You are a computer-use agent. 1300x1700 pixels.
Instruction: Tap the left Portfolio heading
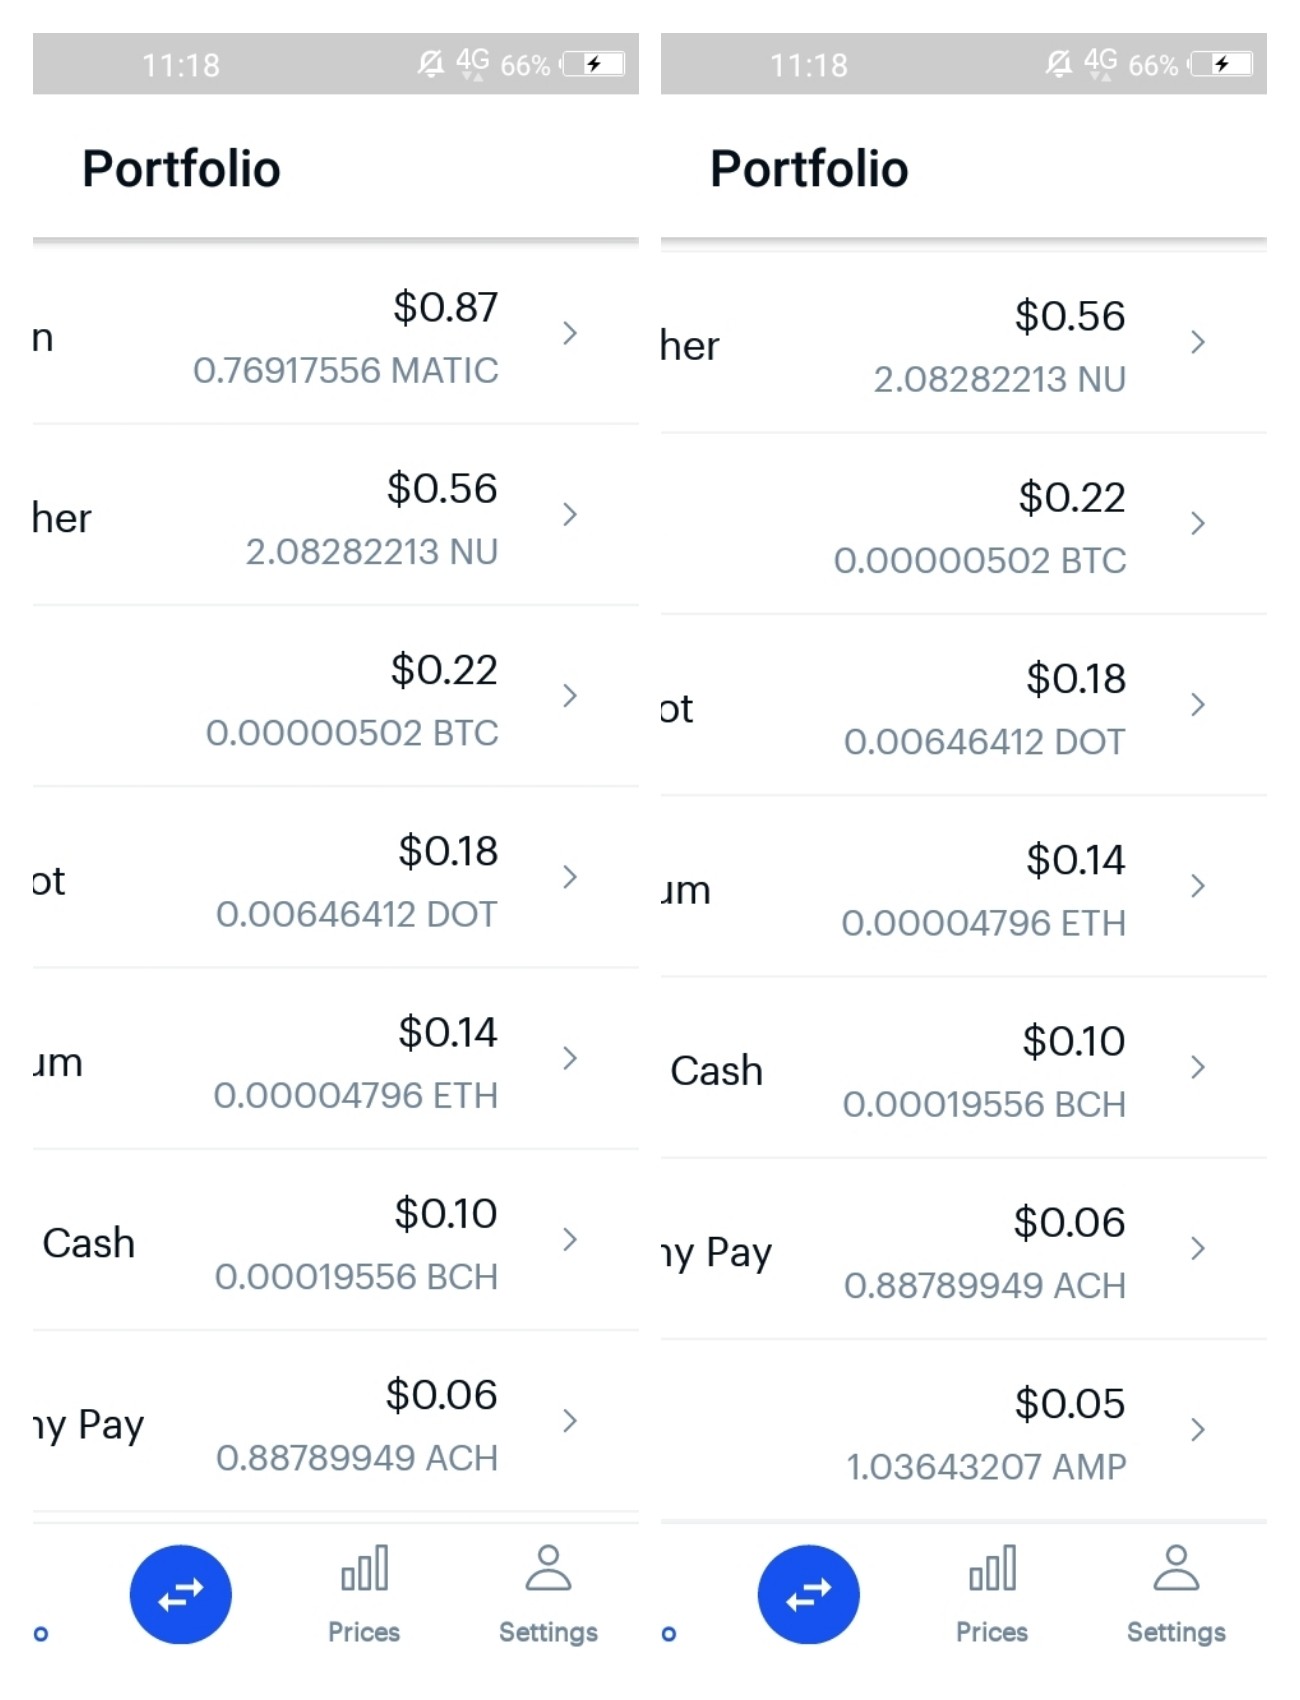click(x=181, y=168)
